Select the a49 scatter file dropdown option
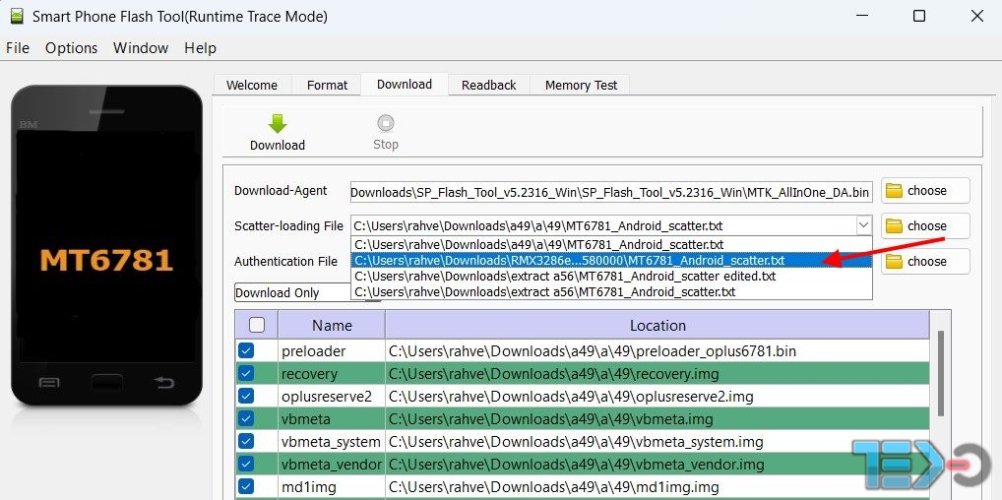 click(611, 244)
